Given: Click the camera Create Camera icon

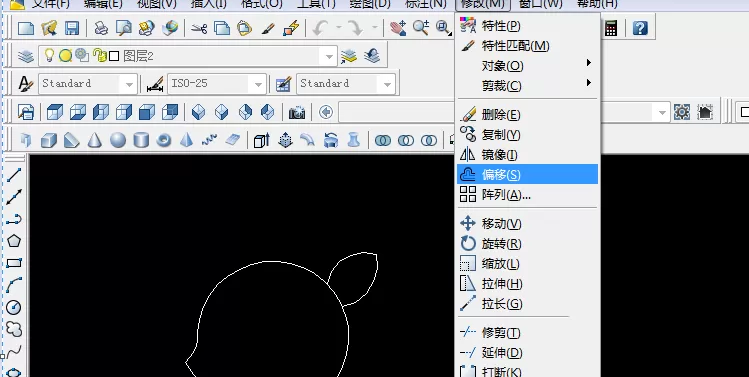Looking at the screenshot, I should click(x=297, y=113).
